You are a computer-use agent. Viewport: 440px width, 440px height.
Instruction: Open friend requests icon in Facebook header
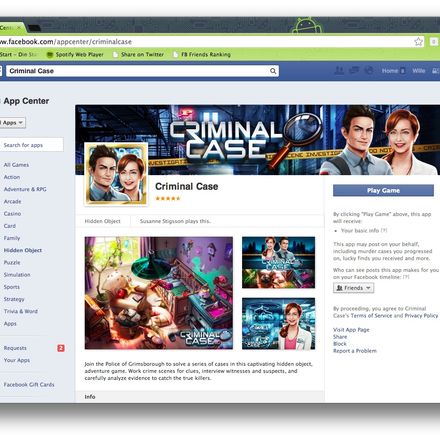point(339,71)
